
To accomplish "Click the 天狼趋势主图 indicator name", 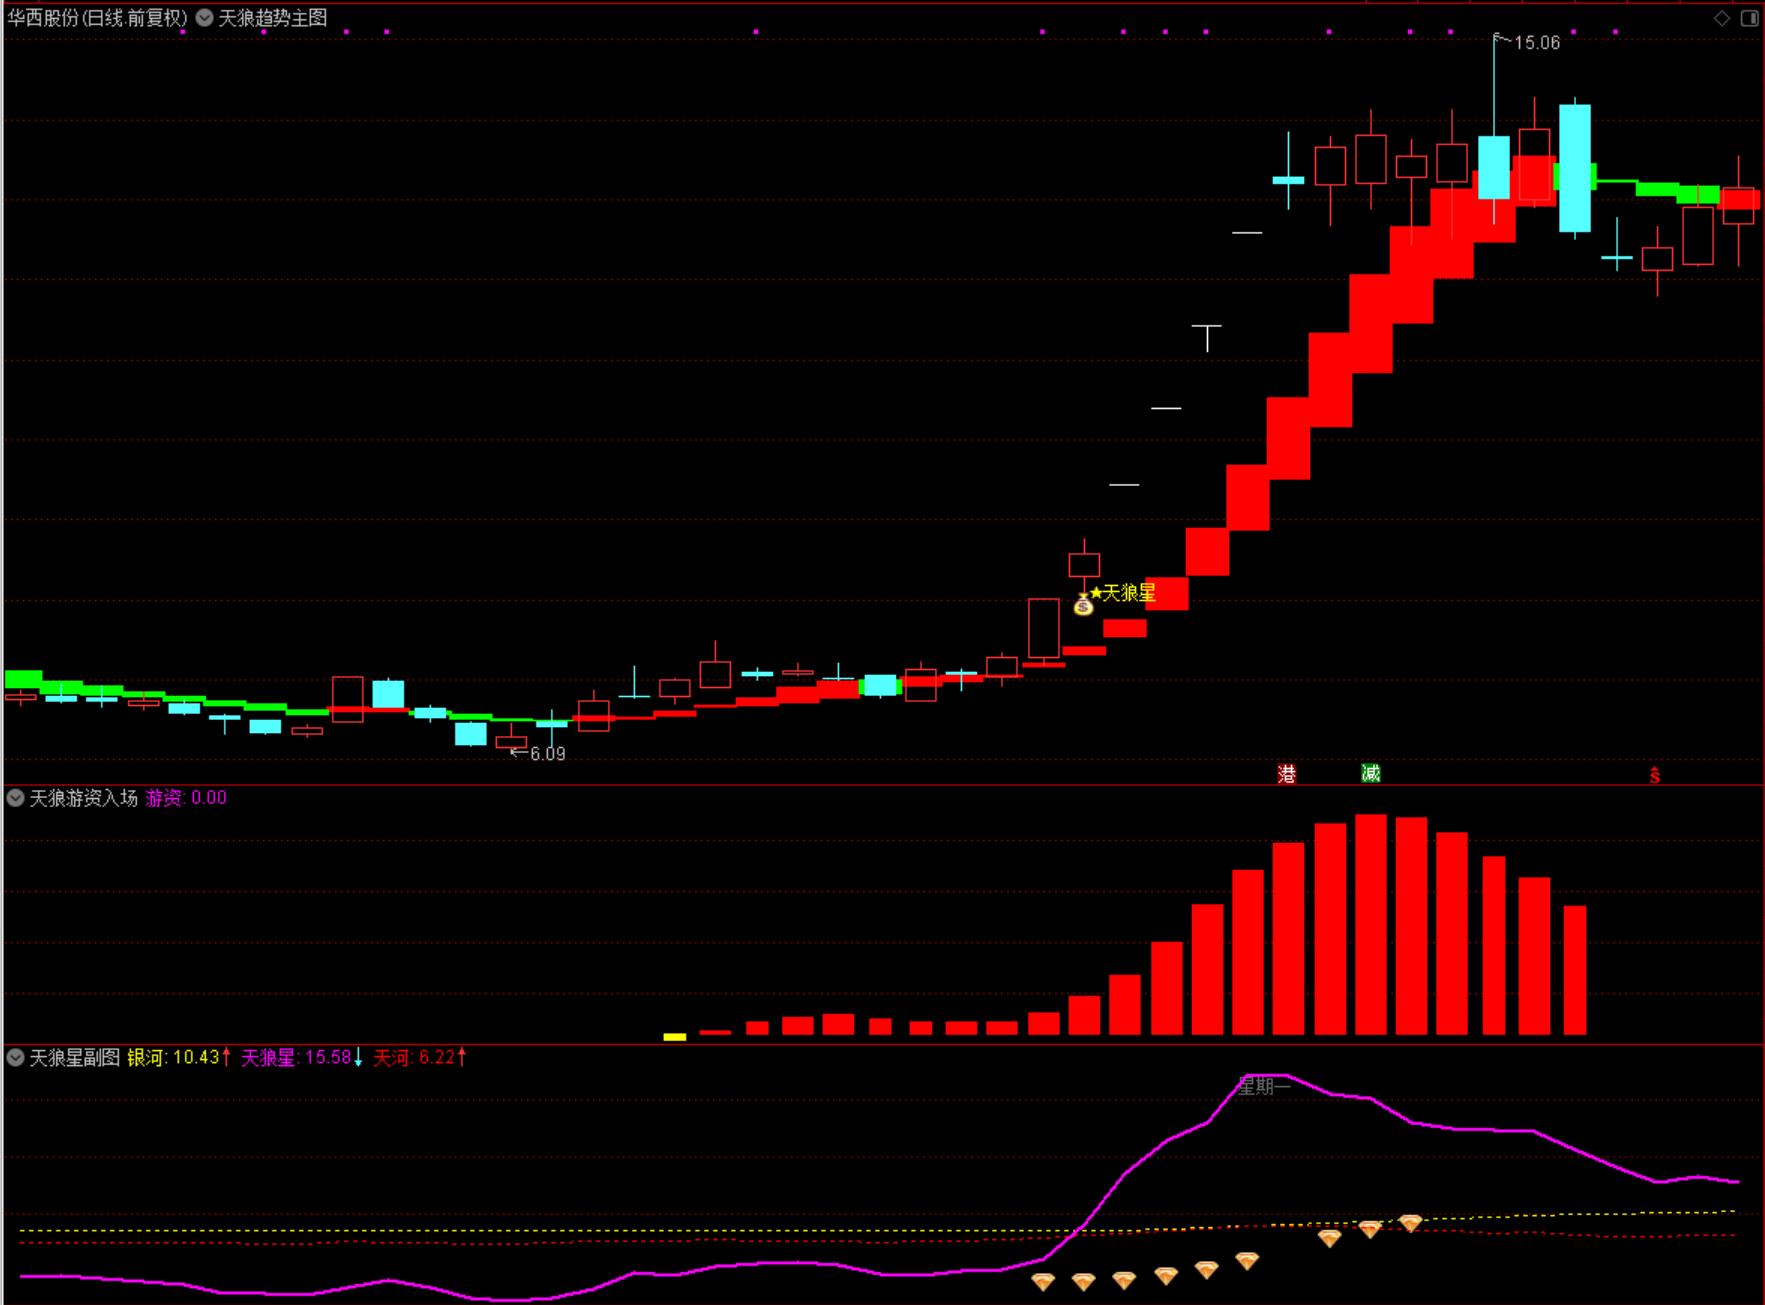I will [273, 18].
